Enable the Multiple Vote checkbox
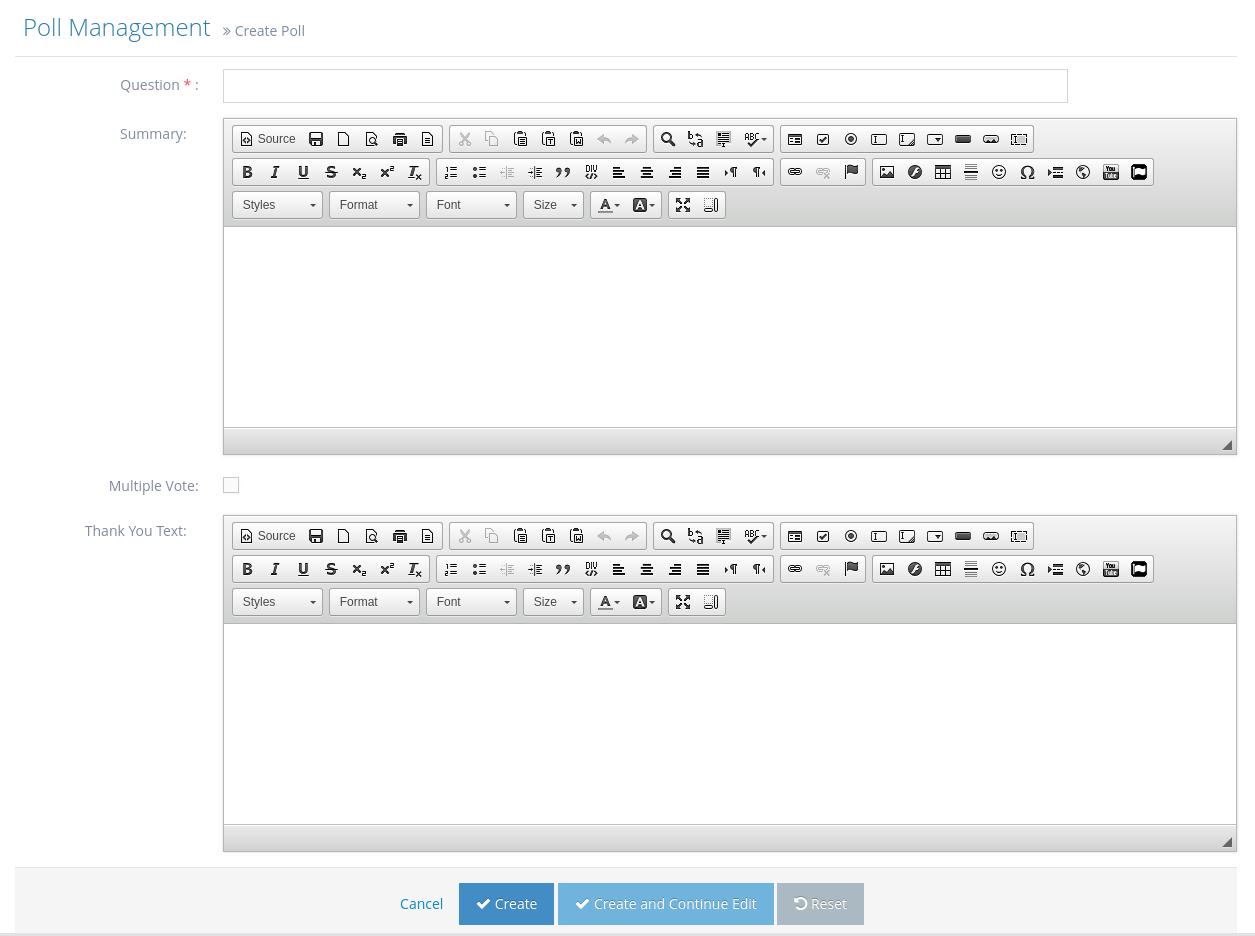1255x936 pixels. click(231, 486)
